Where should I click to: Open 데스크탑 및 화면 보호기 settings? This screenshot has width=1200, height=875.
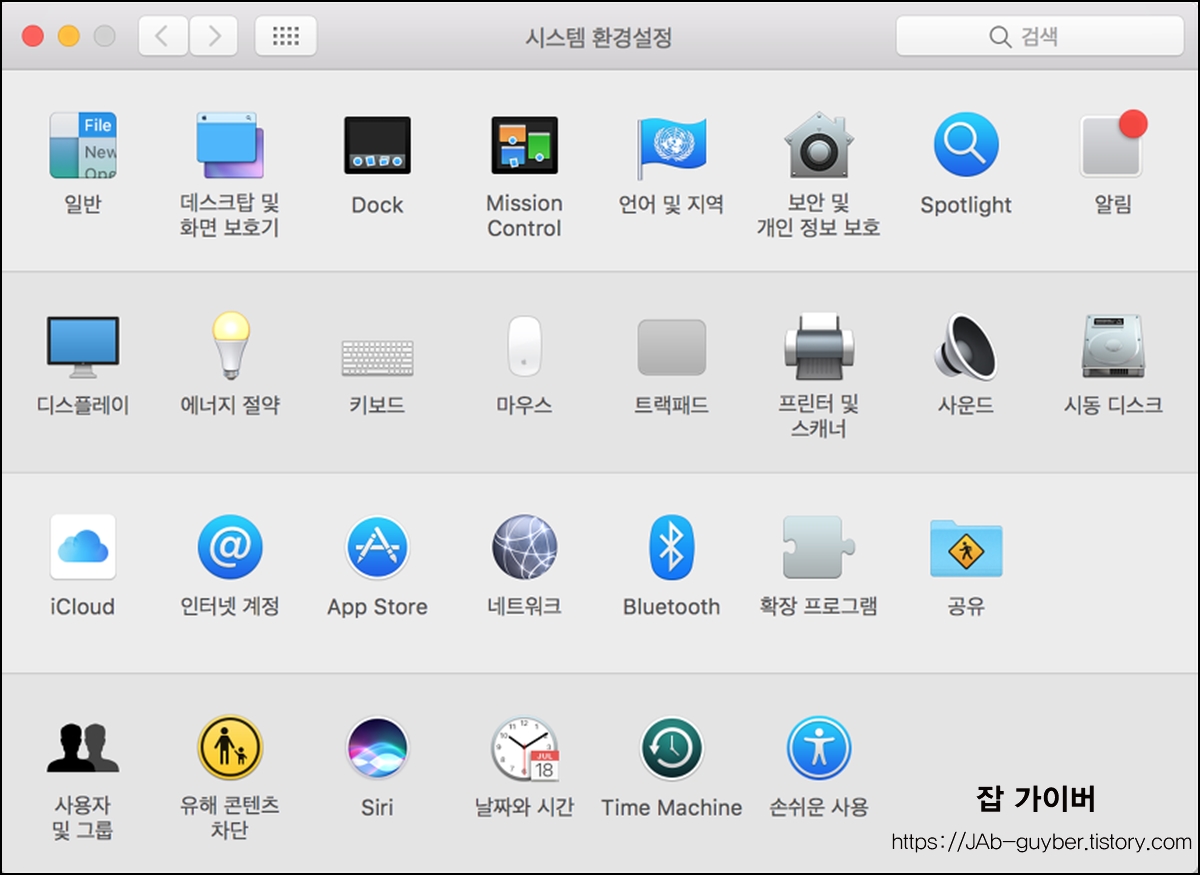[230, 146]
